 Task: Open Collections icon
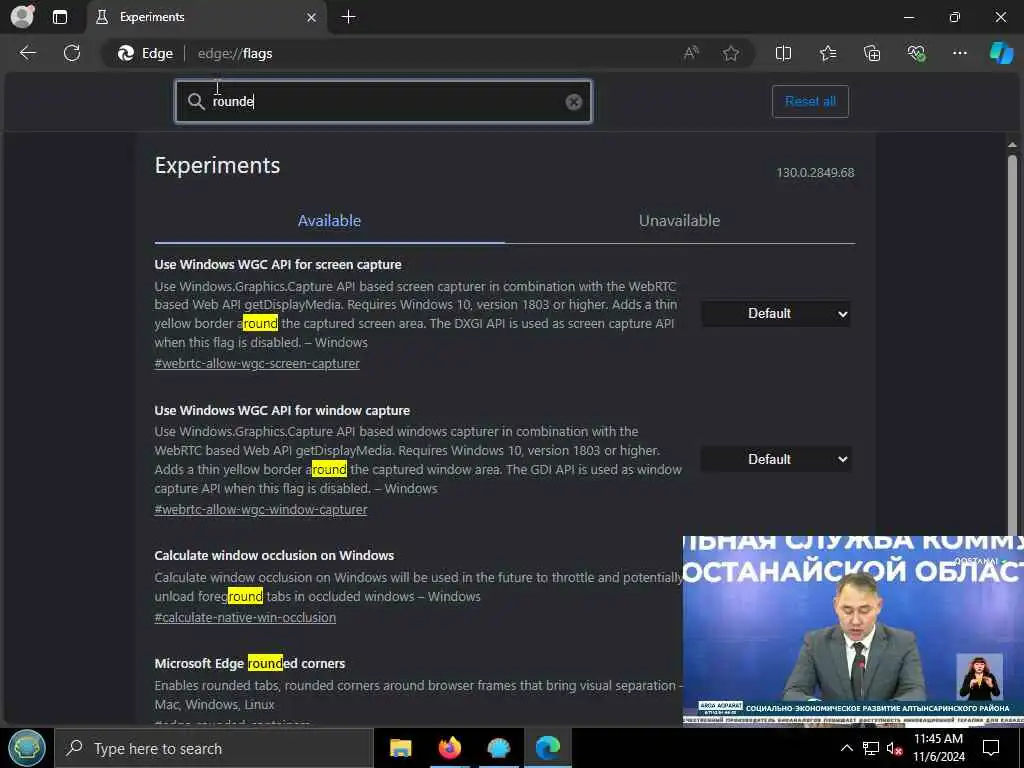(x=872, y=53)
